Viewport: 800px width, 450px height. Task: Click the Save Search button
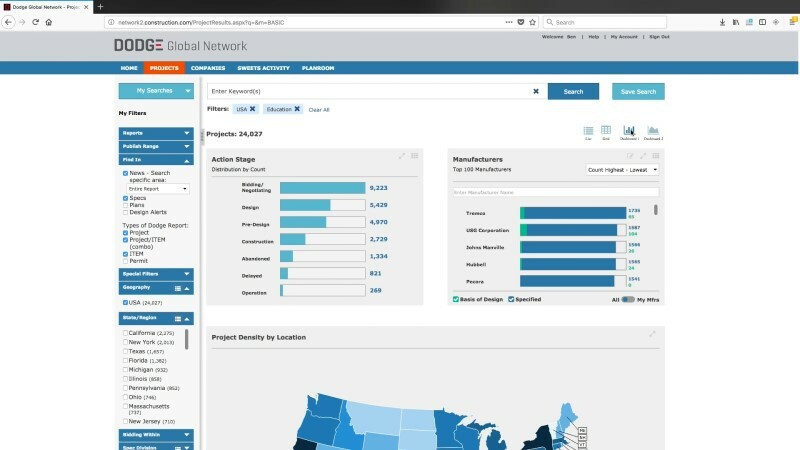pos(638,91)
